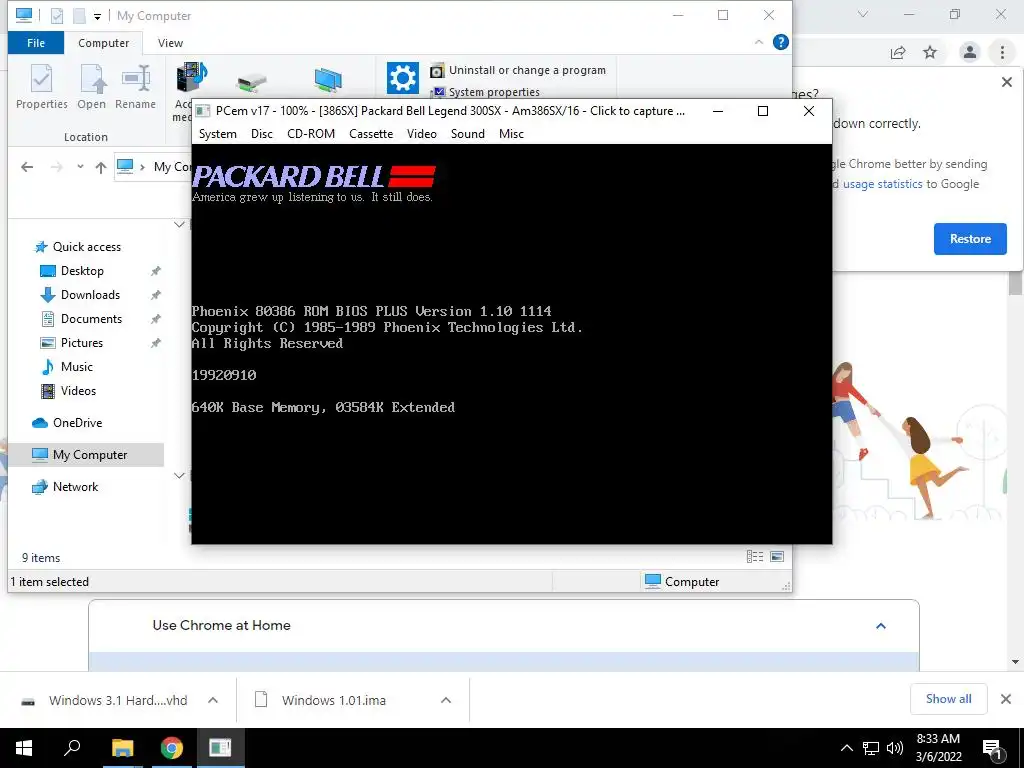Open Settings gear icon in ribbon
This screenshot has width=1024, height=768.
pos(402,78)
